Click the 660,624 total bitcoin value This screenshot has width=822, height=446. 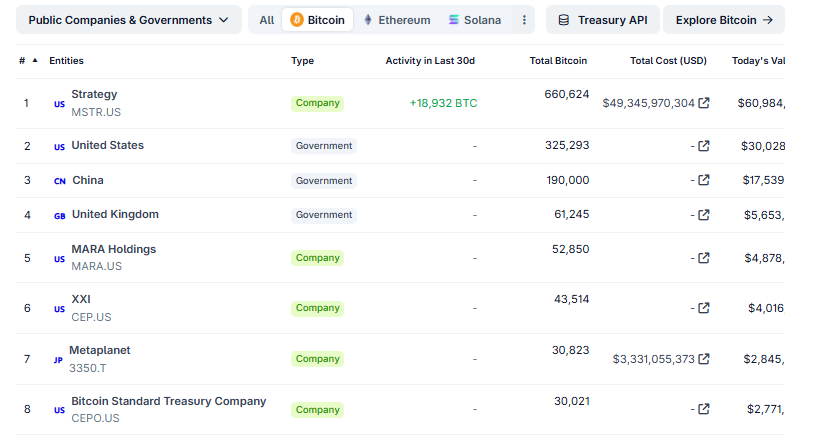point(567,94)
